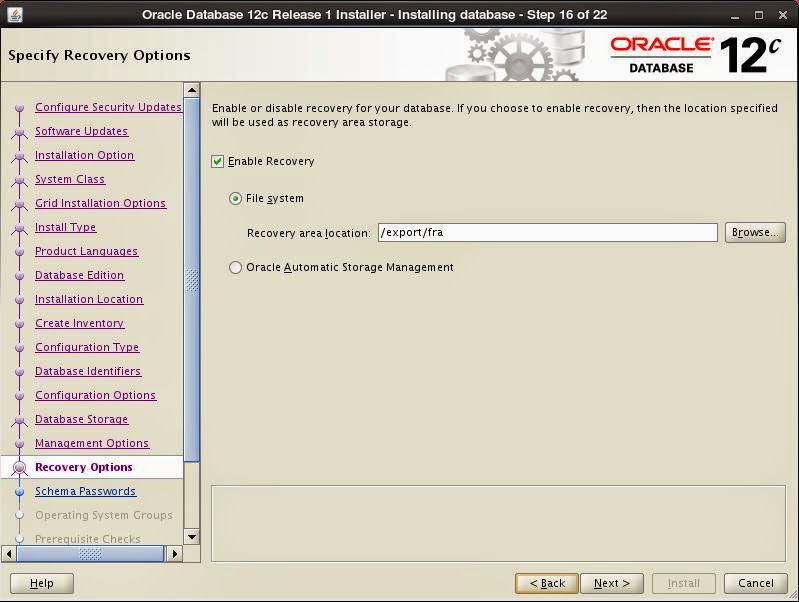799x602 pixels.
Task: Select the current Recovery Options step
Action: tap(84, 467)
